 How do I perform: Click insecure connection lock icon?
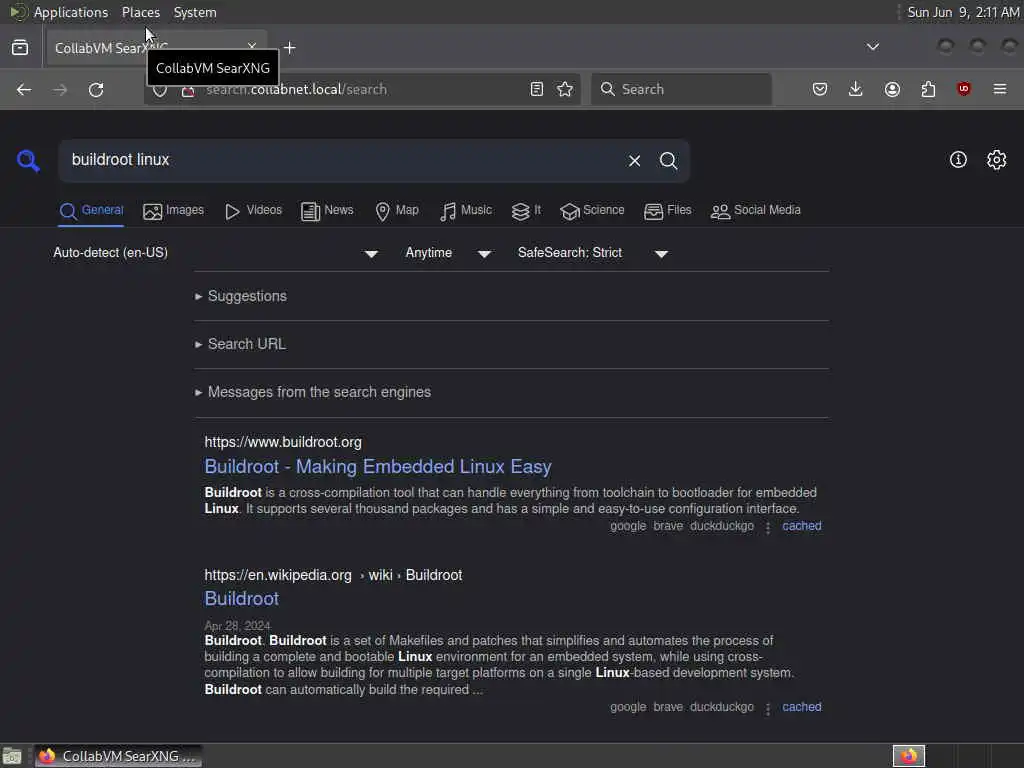tap(188, 92)
